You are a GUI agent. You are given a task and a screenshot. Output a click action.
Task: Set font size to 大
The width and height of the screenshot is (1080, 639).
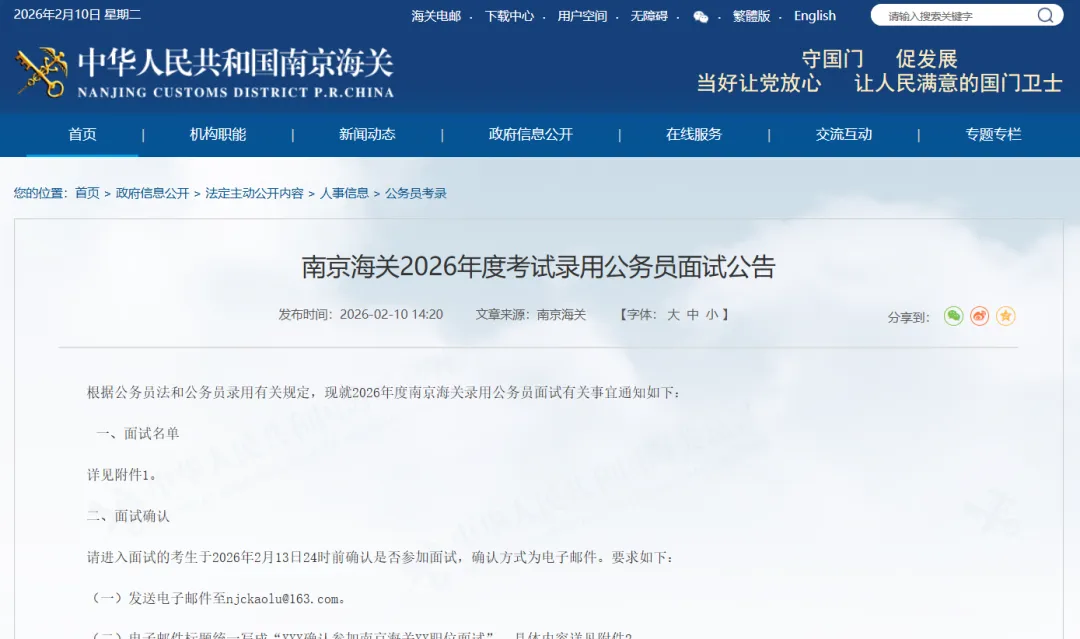[673, 315]
